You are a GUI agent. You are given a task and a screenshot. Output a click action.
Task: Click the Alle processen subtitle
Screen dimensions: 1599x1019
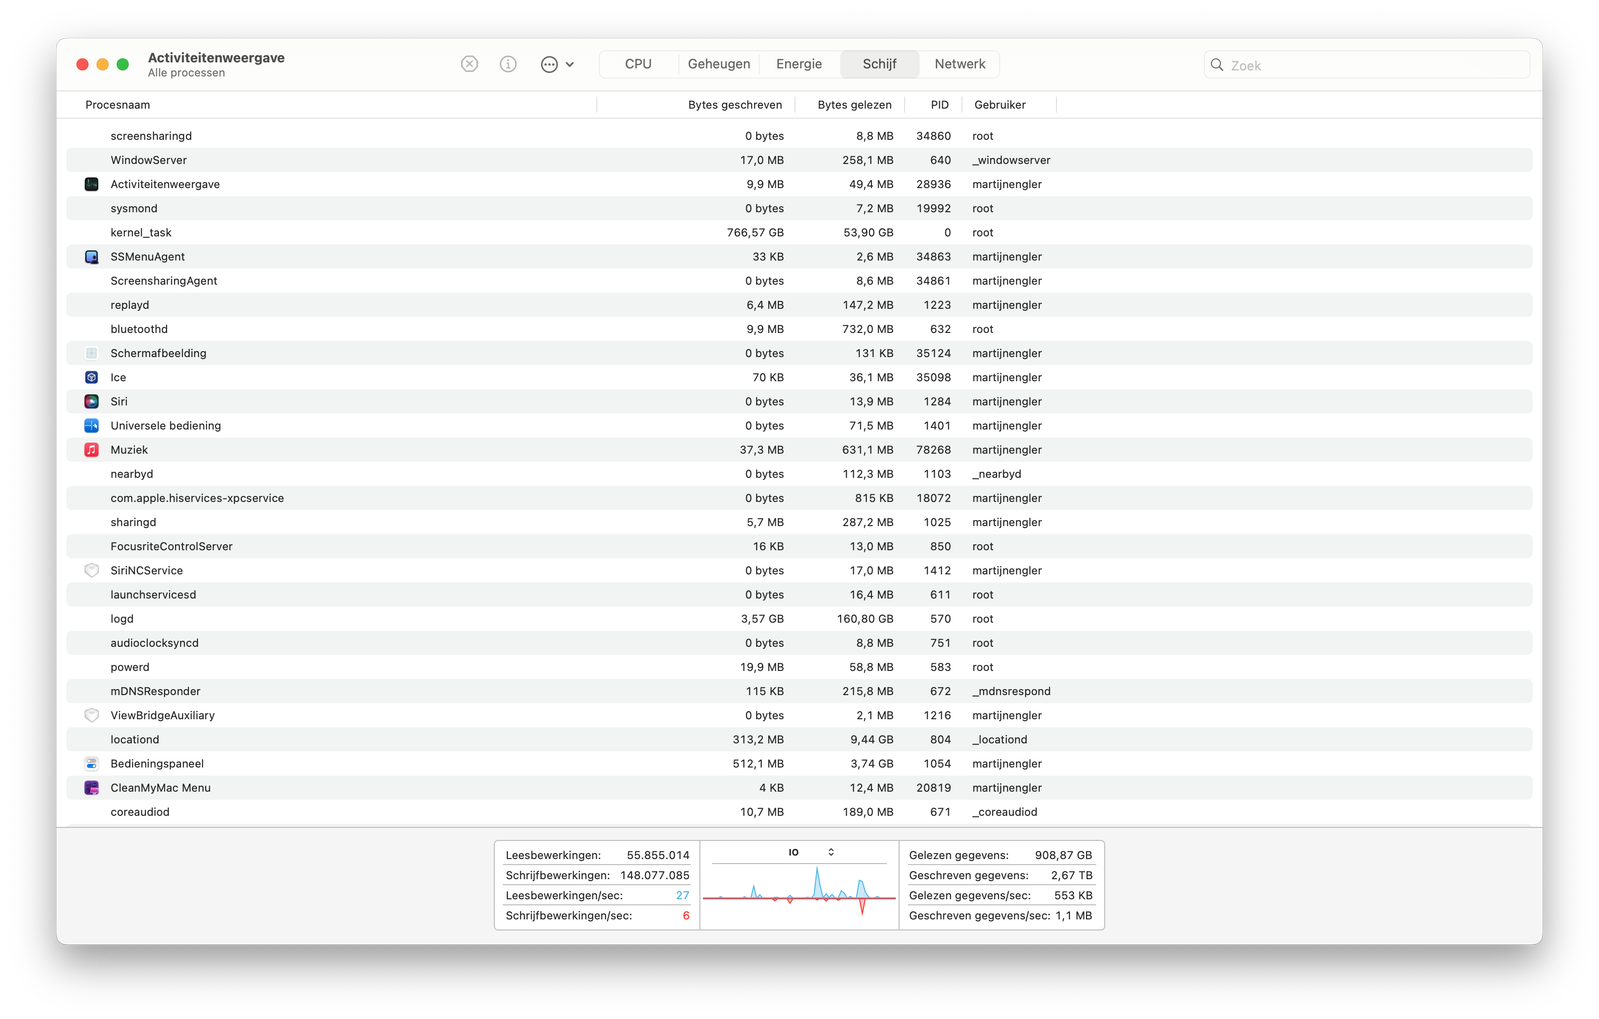tap(186, 73)
